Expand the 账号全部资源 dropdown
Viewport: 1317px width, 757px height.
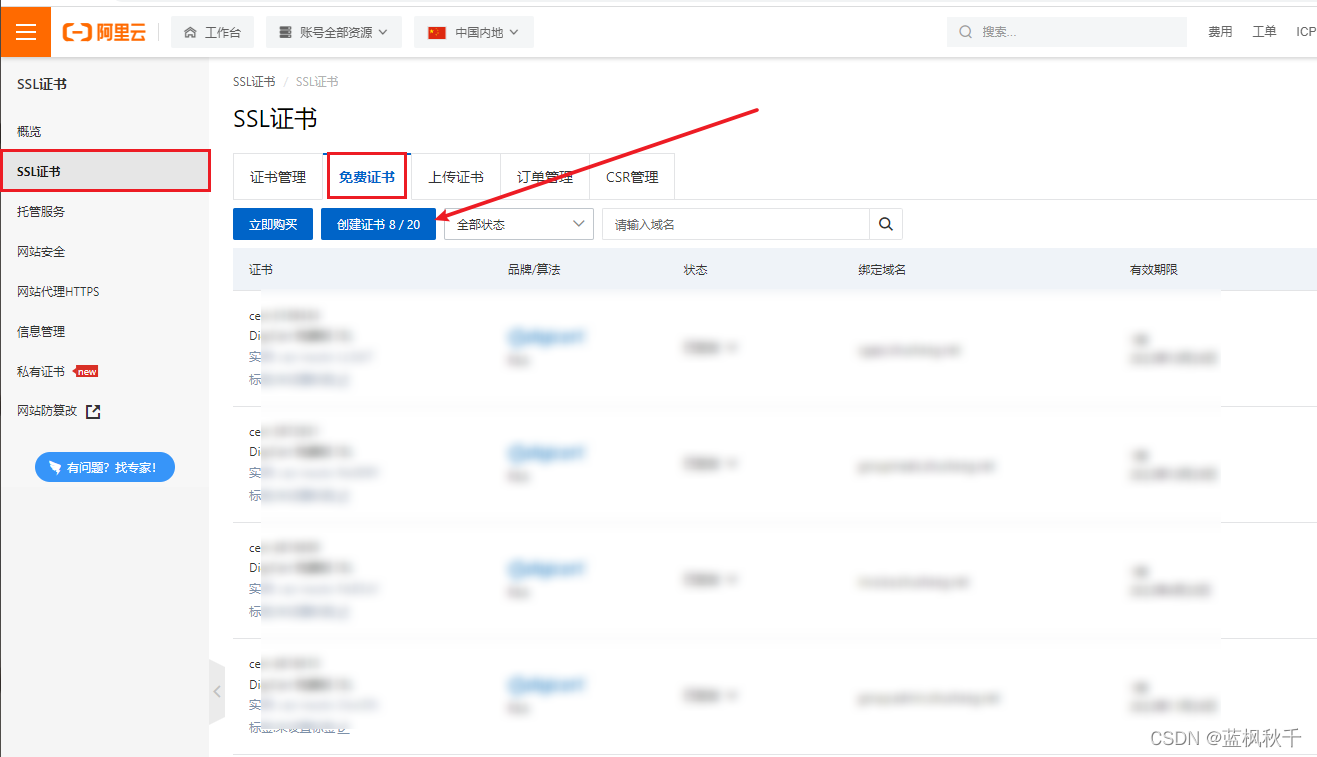point(334,32)
